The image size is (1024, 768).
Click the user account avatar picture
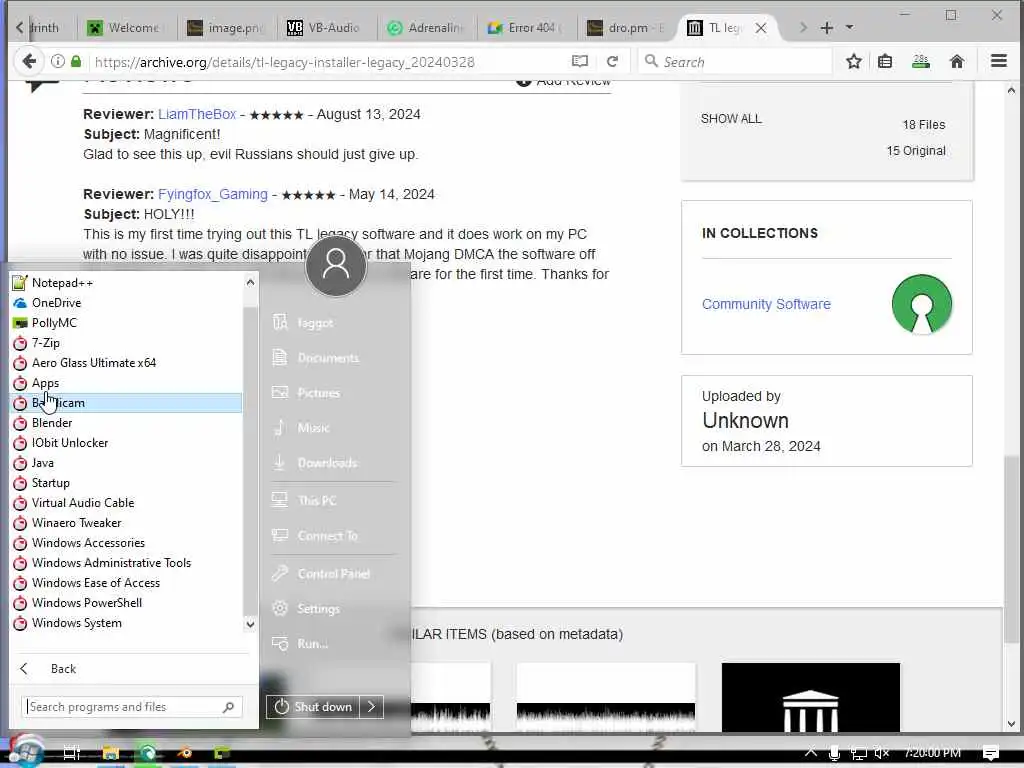pyautogui.click(x=336, y=265)
